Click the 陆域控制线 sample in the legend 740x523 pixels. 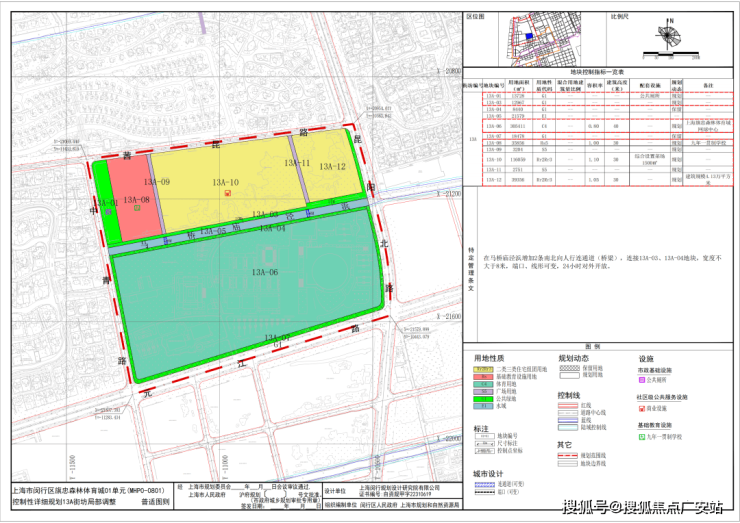tap(568, 427)
